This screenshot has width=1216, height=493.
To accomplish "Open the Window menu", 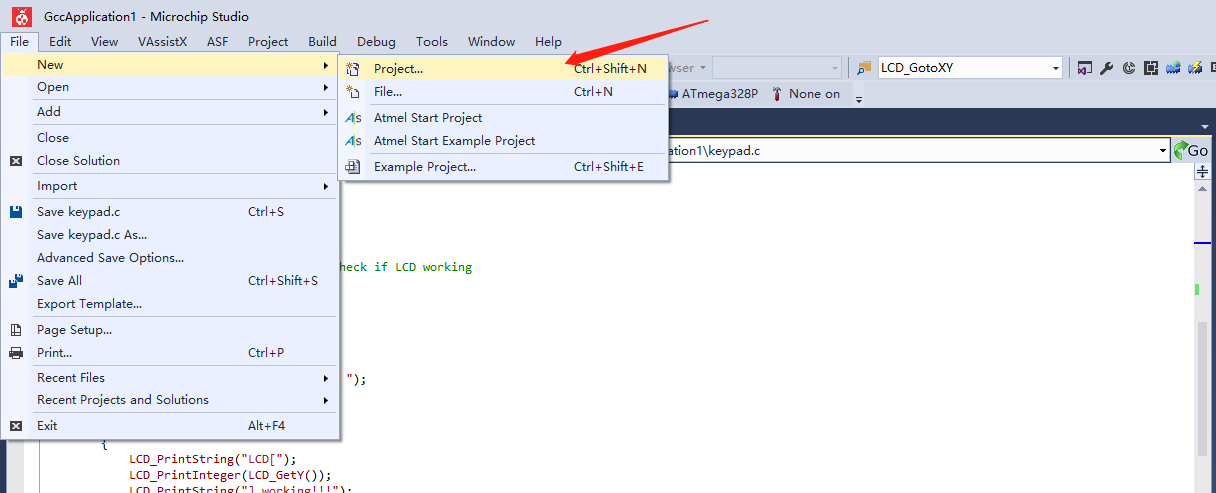I will point(491,41).
